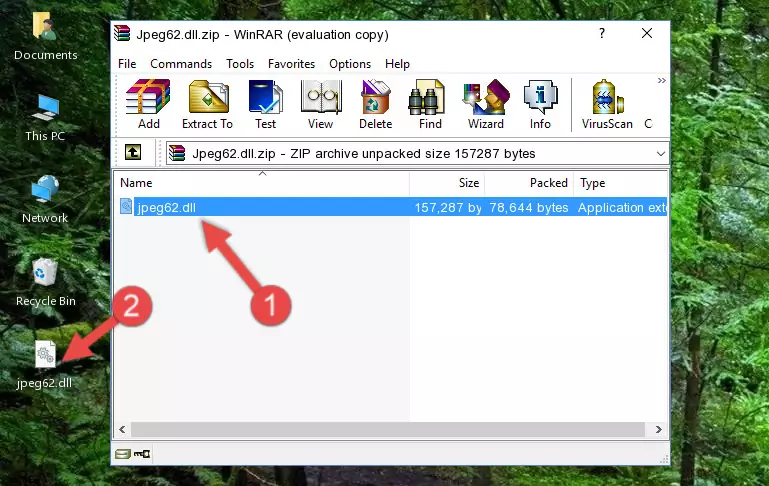Go up one folder level
The height and width of the screenshot is (486, 769).
133,153
